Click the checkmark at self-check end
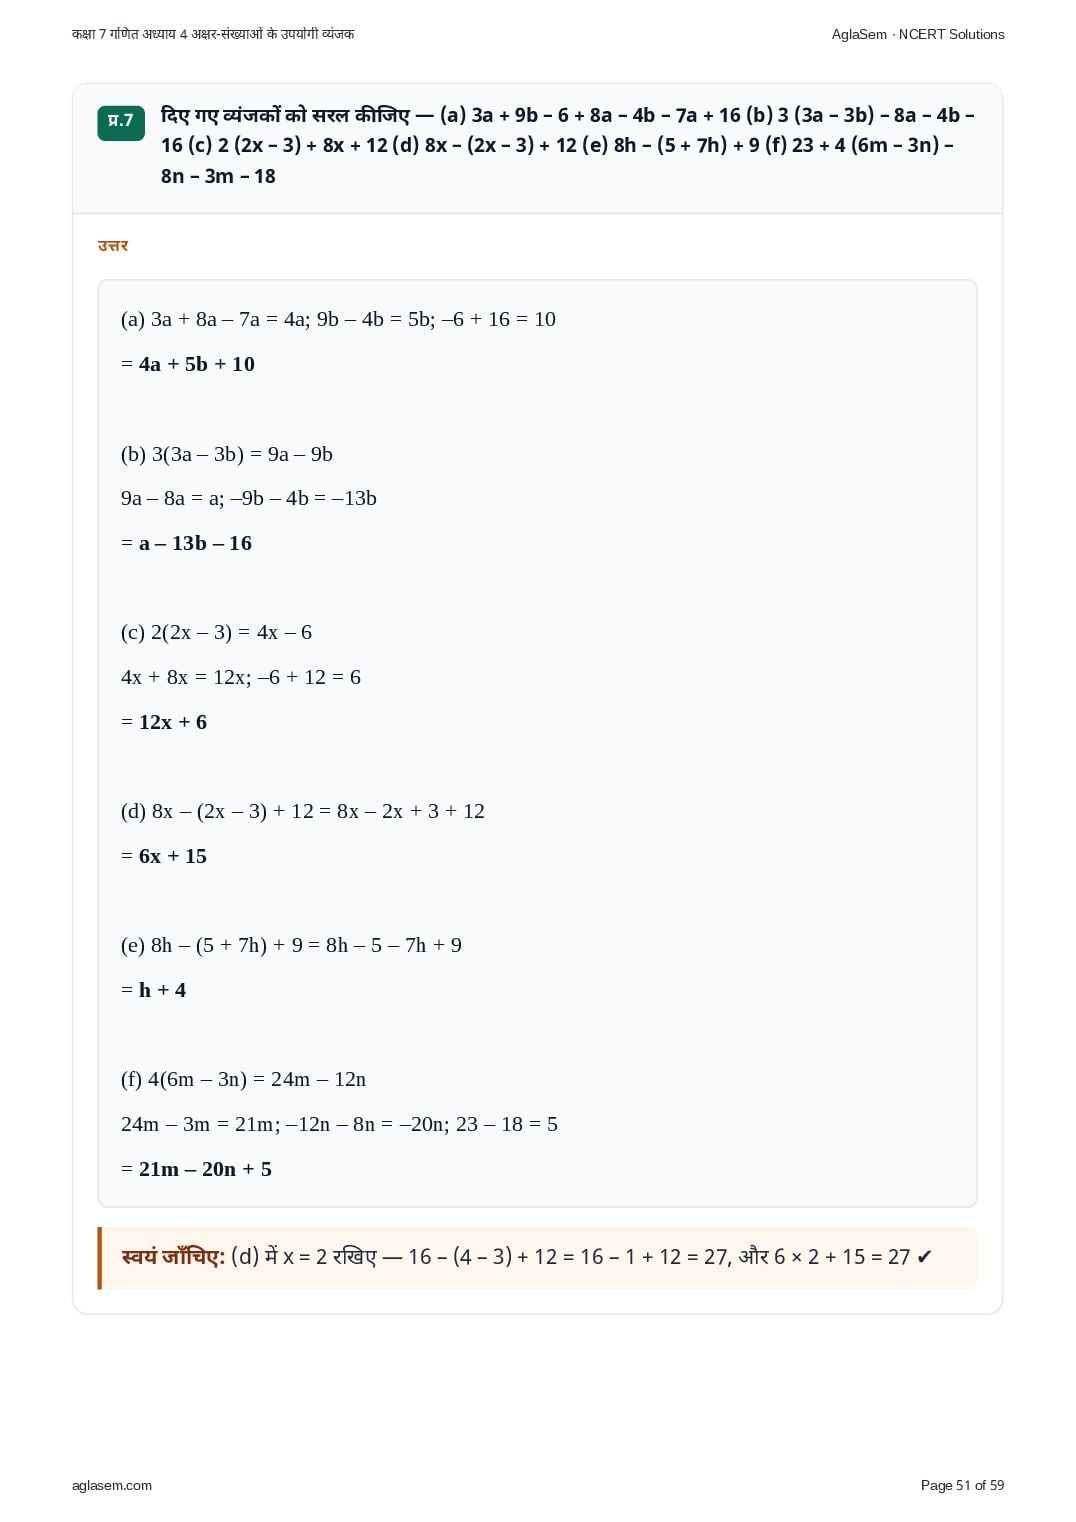The height and width of the screenshot is (1522, 1076). [x=924, y=1257]
